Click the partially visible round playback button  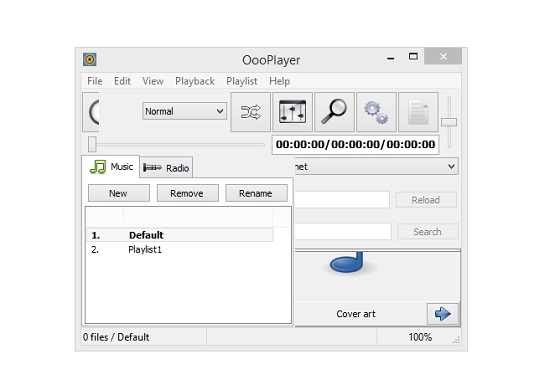(x=91, y=112)
